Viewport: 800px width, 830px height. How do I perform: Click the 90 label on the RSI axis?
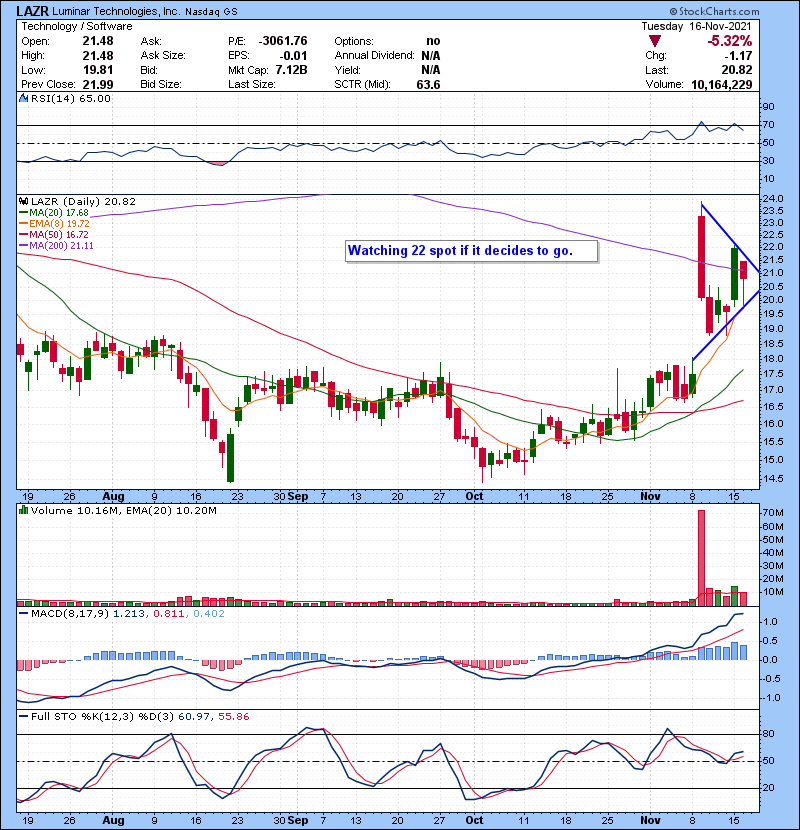coord(768,107)
